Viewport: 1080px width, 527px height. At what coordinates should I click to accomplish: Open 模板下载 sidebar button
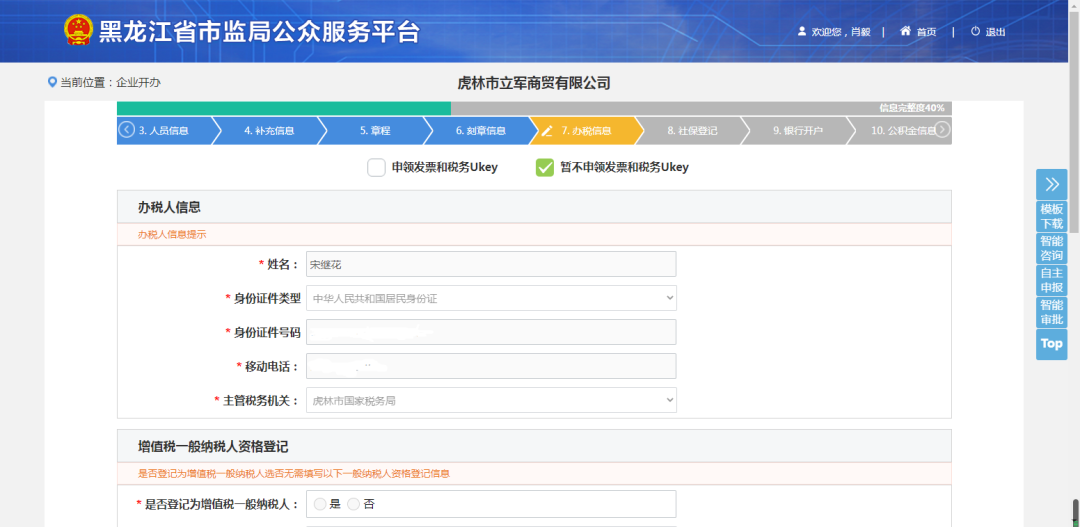point(1051,216)
